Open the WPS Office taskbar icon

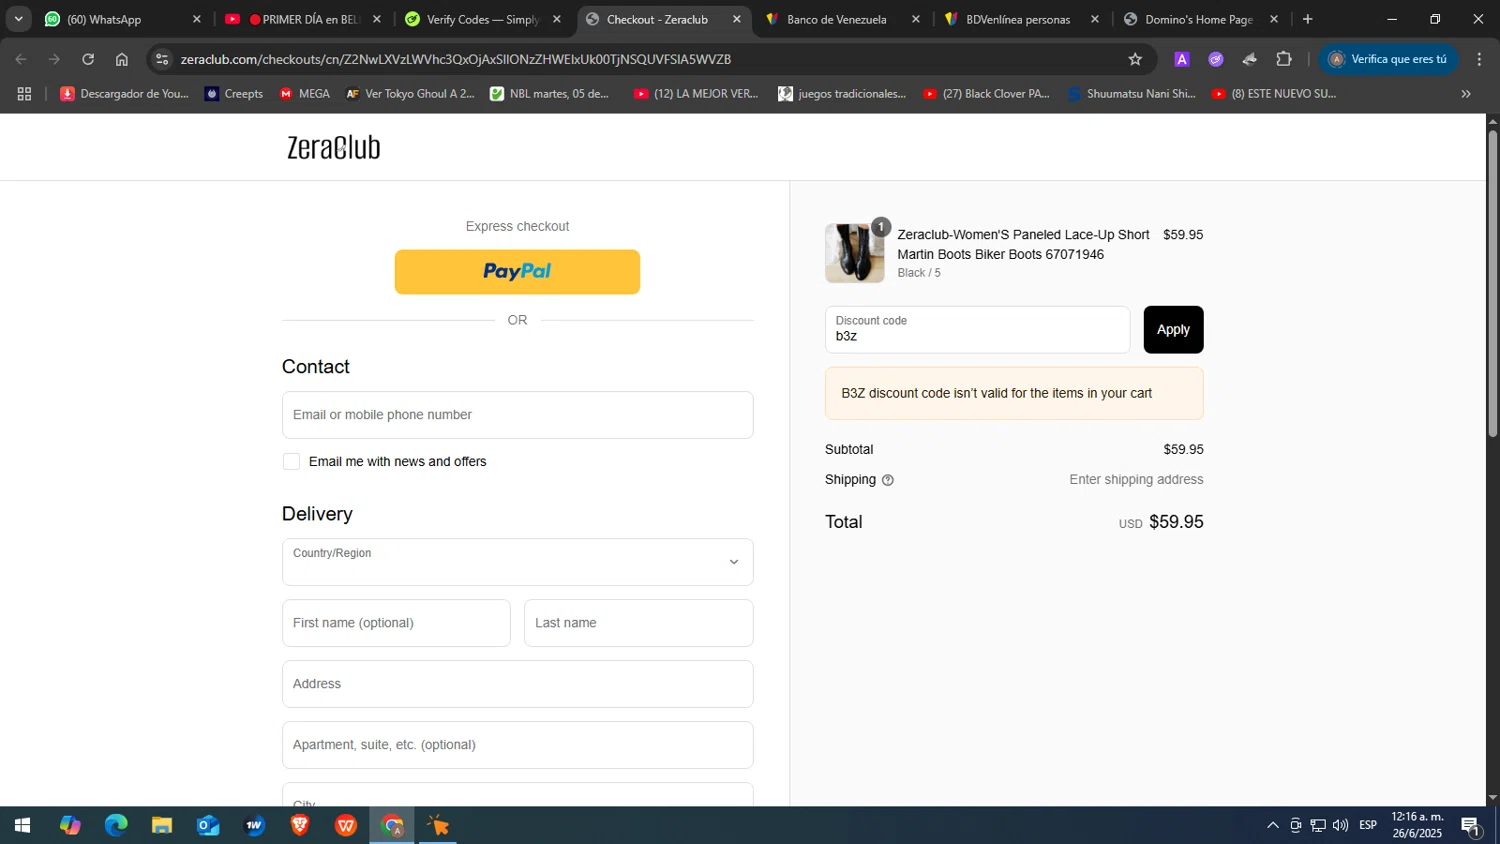[346, 826]
